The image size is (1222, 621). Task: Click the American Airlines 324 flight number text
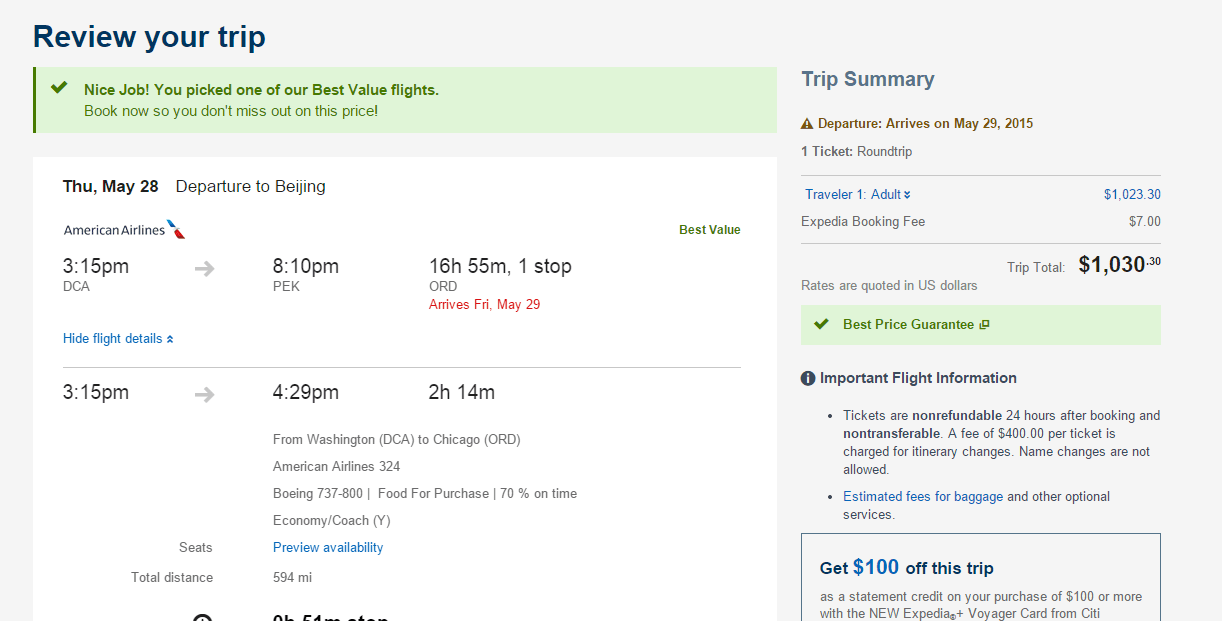click(337, 466)
